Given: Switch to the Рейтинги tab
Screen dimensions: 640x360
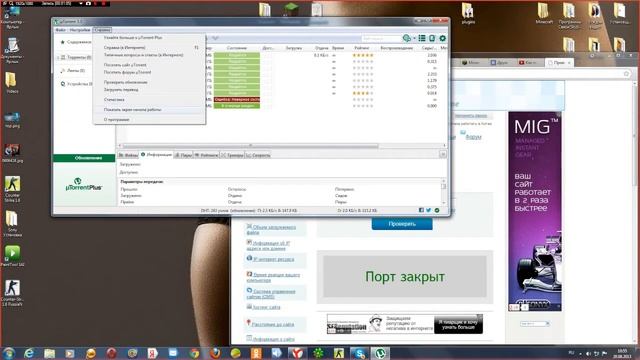Looking at the screenshot, I should pyautogui.click(x=206, y=155).
